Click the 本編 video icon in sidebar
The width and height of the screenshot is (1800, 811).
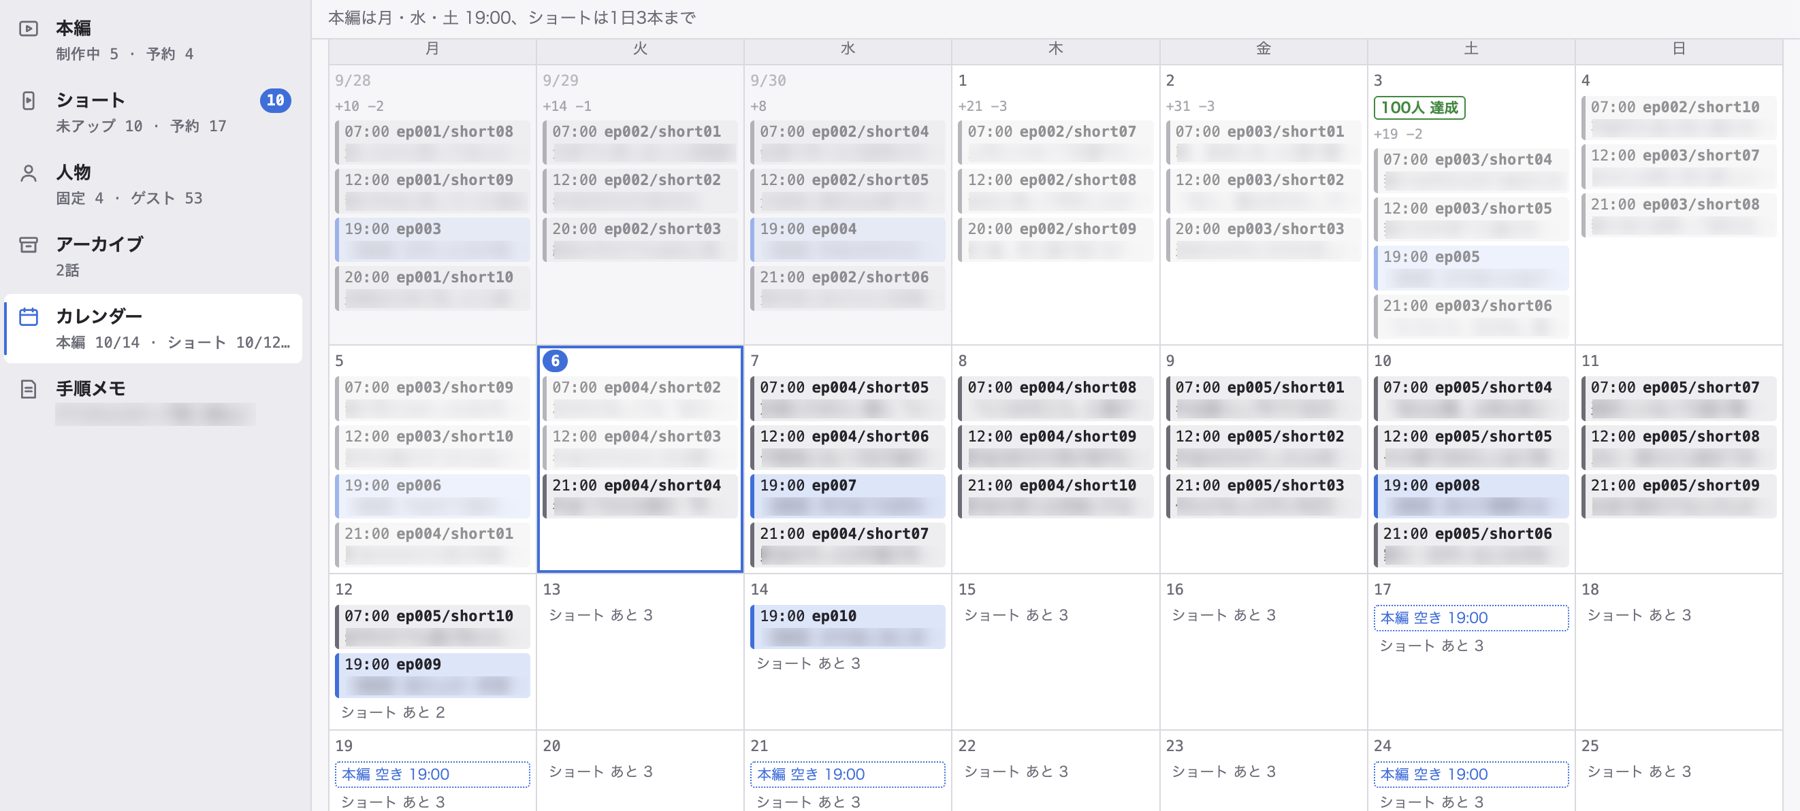point(29,29)
